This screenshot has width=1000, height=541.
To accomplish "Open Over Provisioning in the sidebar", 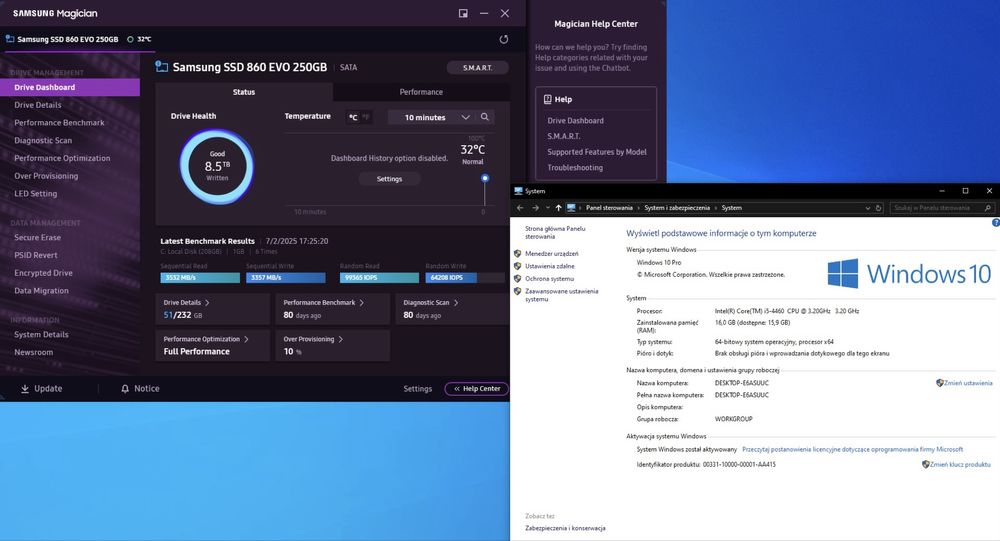I will click(x=46, y=176).
